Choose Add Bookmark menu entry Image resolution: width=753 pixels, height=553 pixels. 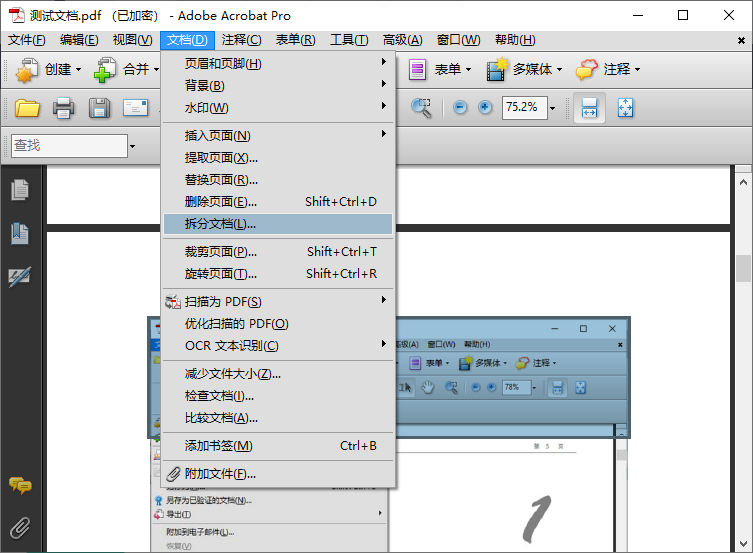pyautogui.click(x=278, y=446)
